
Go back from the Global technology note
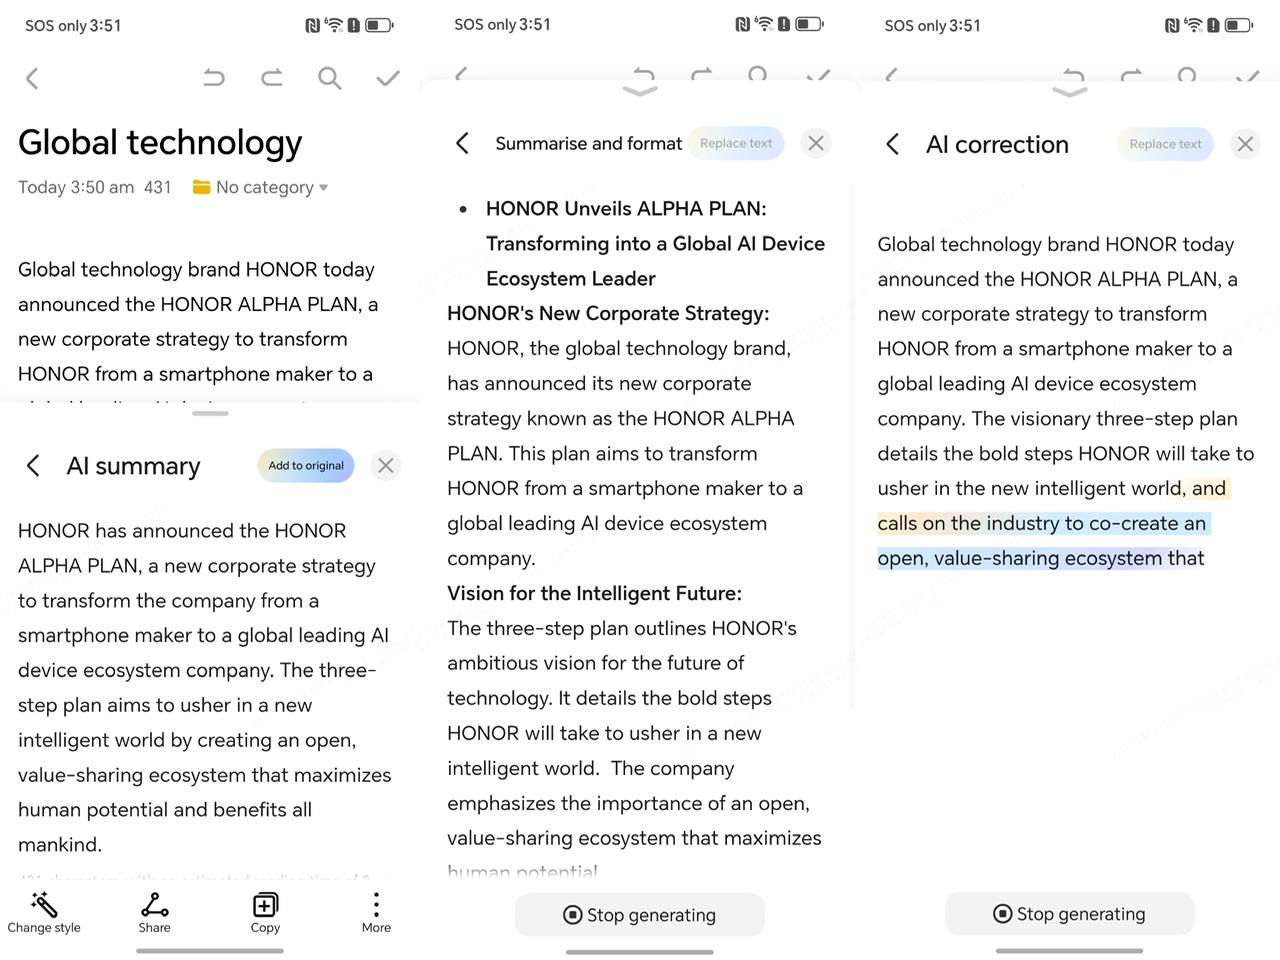click(32, 78)
